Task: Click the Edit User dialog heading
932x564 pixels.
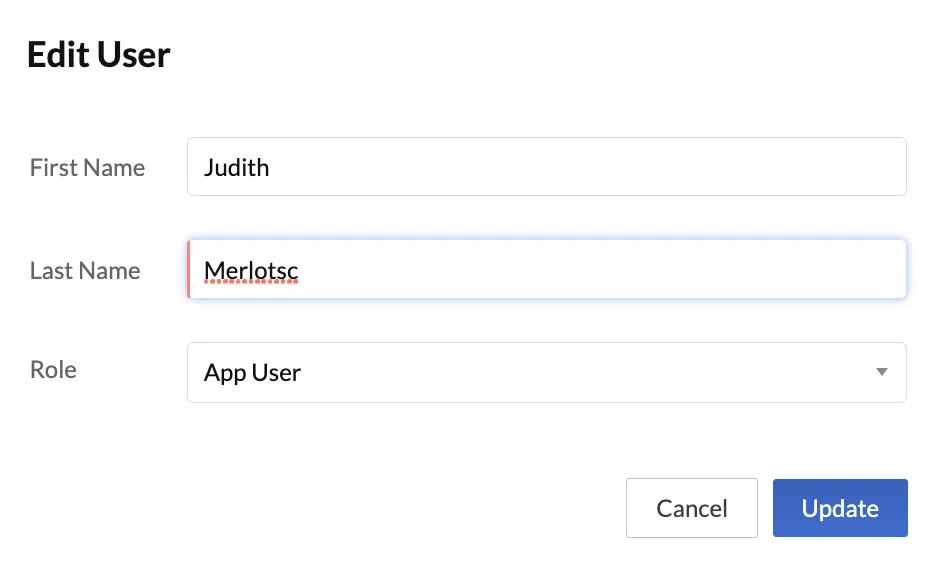Action: click(99, 55)
